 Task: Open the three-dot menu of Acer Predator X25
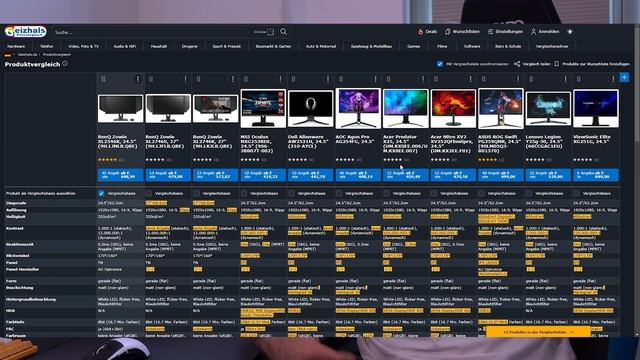(423, 79)
